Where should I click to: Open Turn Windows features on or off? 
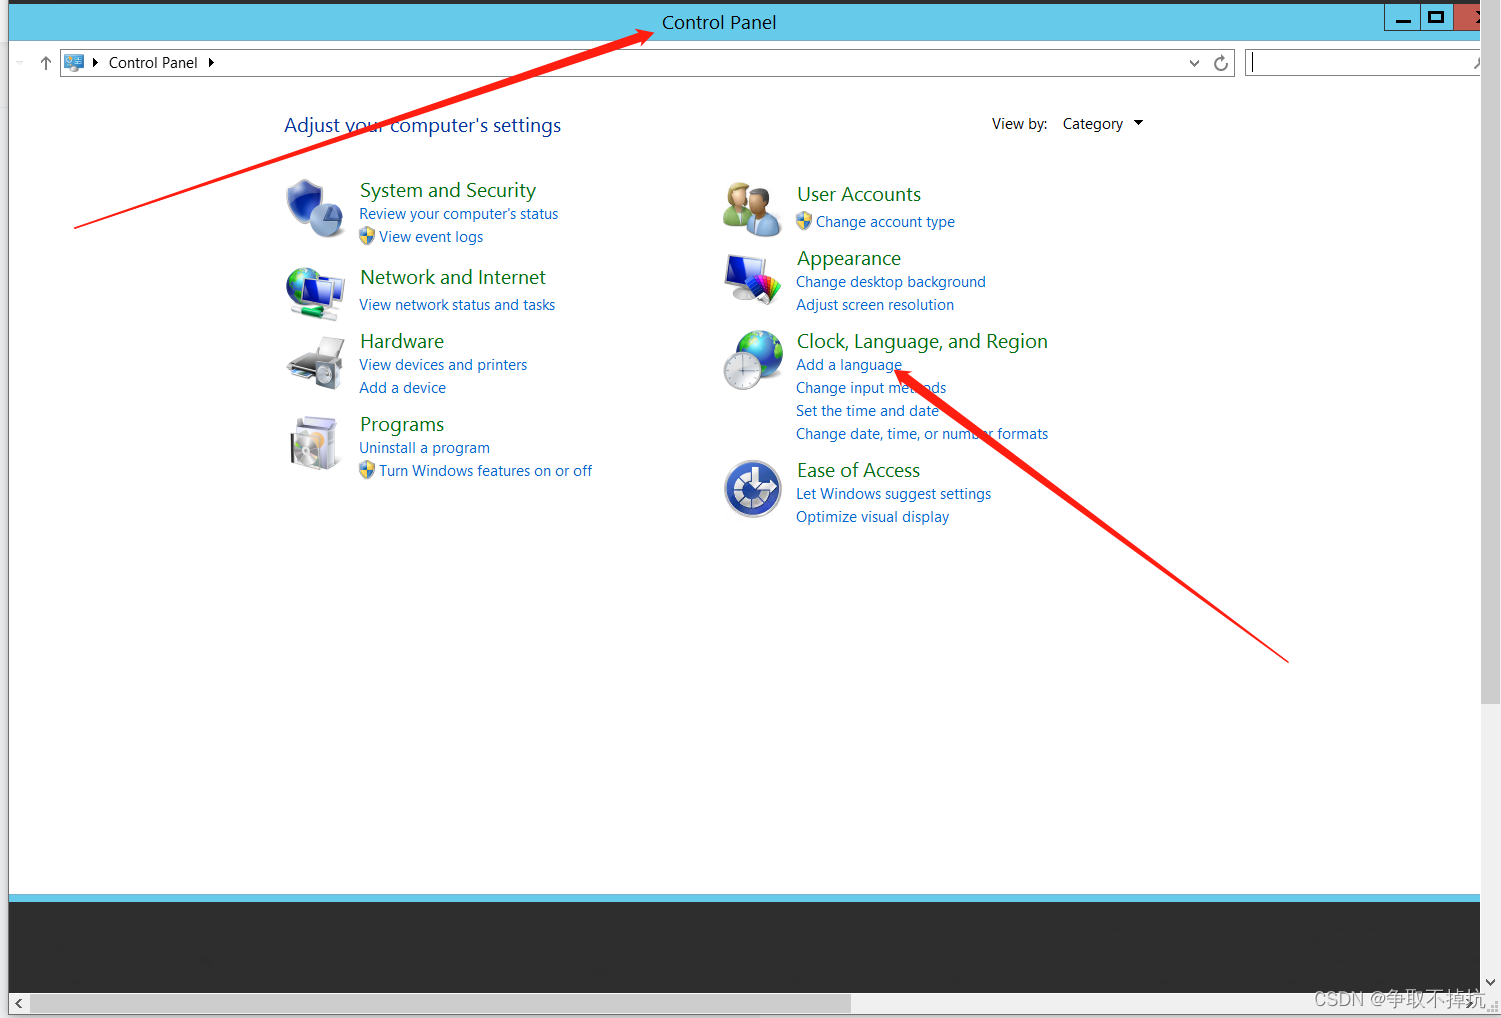(x=485, y=471)
